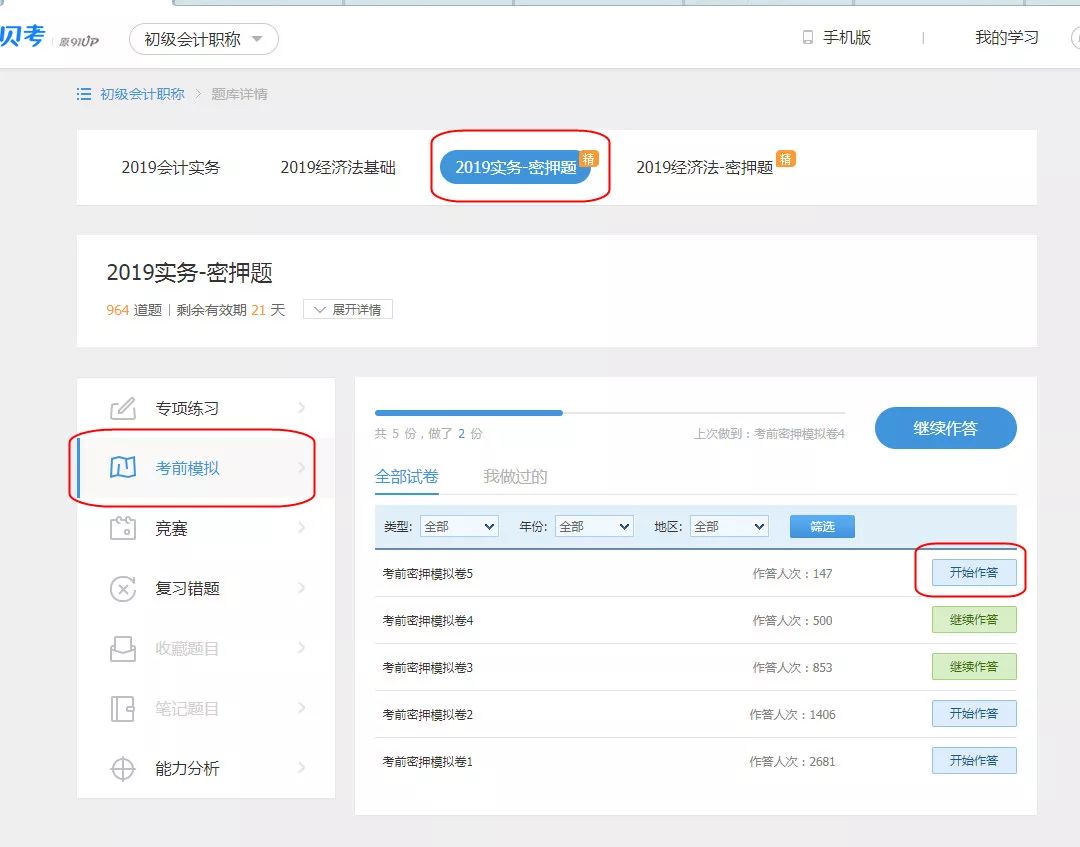
Task: Click the 筛选 filter button
Action: tap(822, 527)
